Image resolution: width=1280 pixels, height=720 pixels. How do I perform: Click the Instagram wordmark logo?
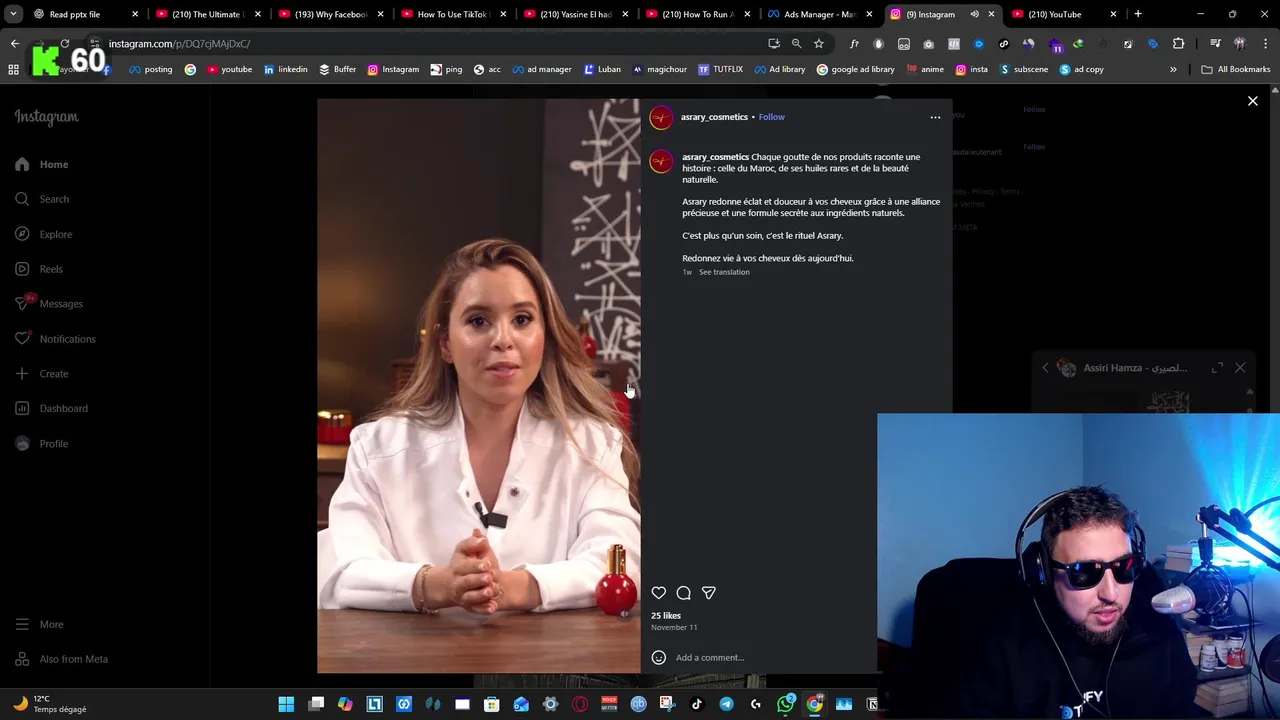(46, 117)
